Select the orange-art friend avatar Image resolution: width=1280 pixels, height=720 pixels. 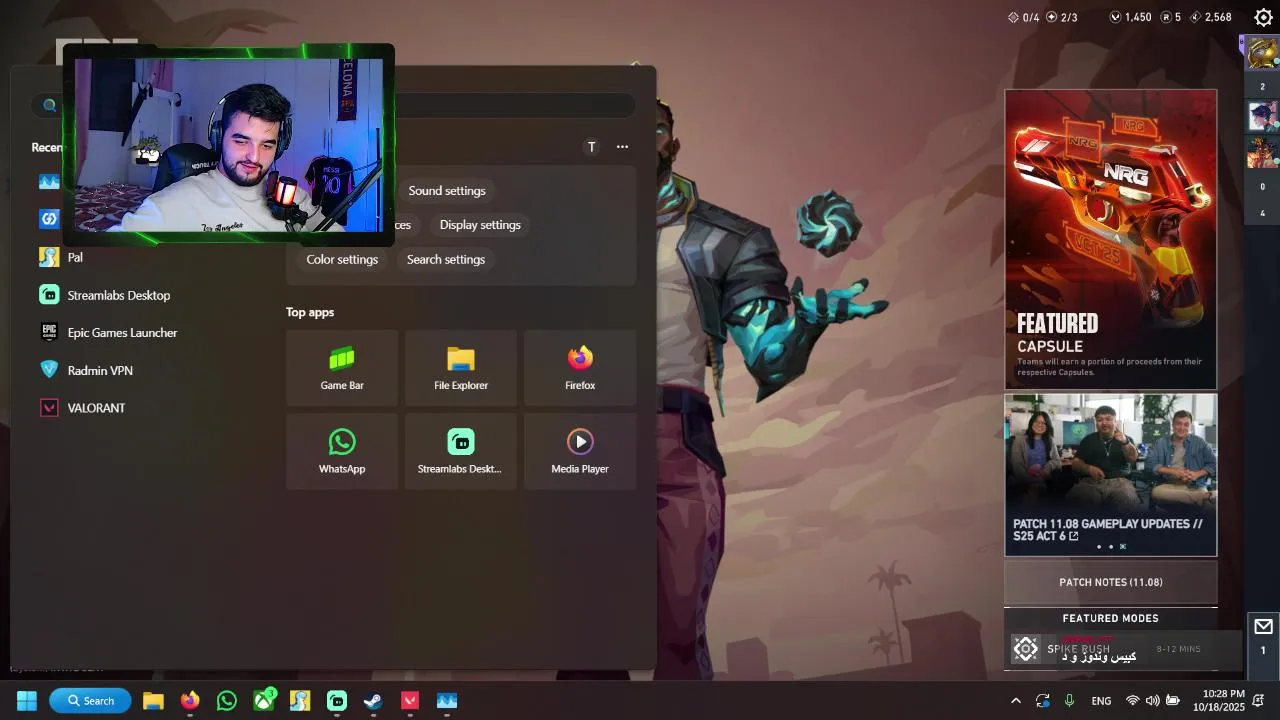(x=1262, y=152)
